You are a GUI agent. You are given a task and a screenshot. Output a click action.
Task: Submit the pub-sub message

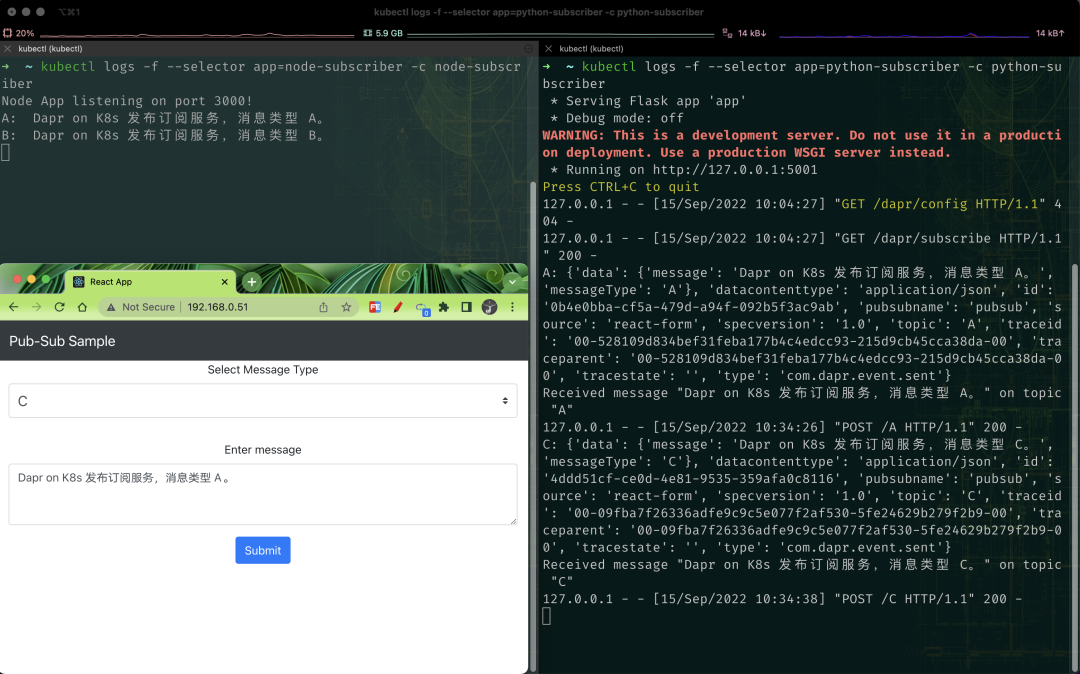[x=262, y=550]
